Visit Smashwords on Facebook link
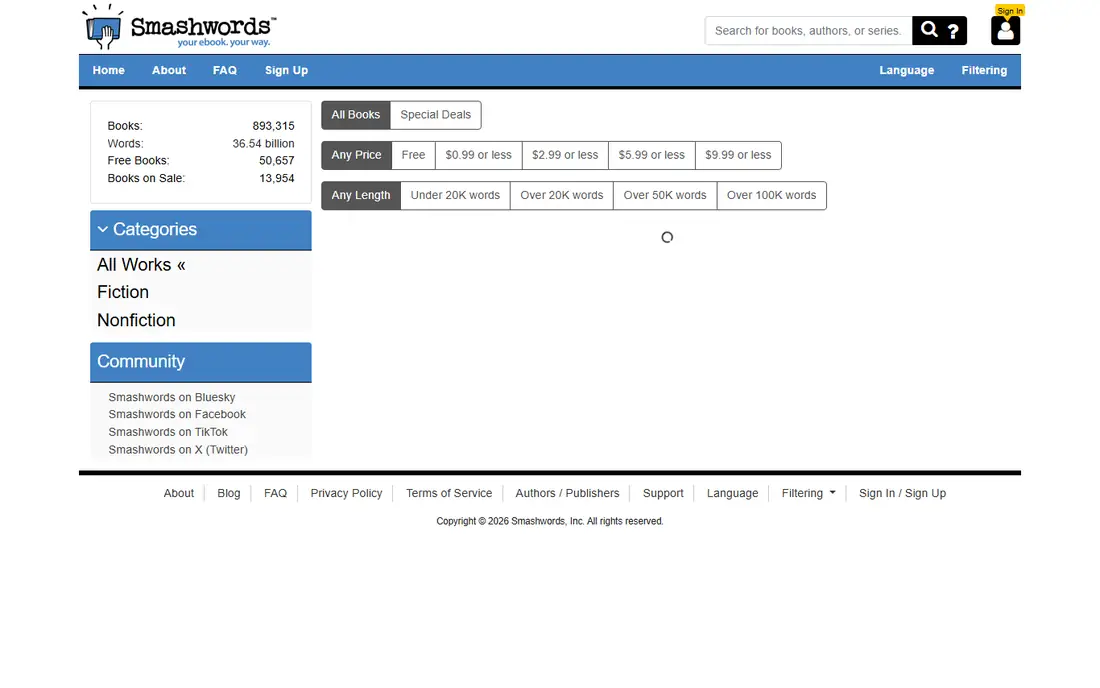This screenshot has width=1100, height=688. (177, 414)
